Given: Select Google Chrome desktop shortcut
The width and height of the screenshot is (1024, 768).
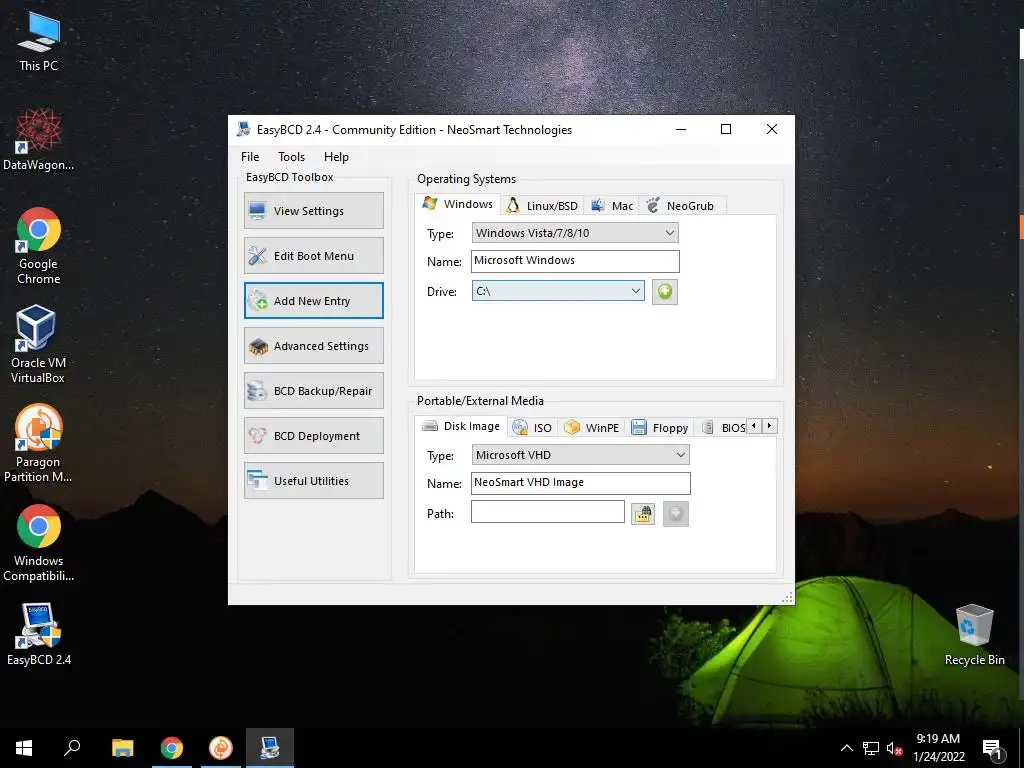Looking at the screenshot, I should 39,246.
